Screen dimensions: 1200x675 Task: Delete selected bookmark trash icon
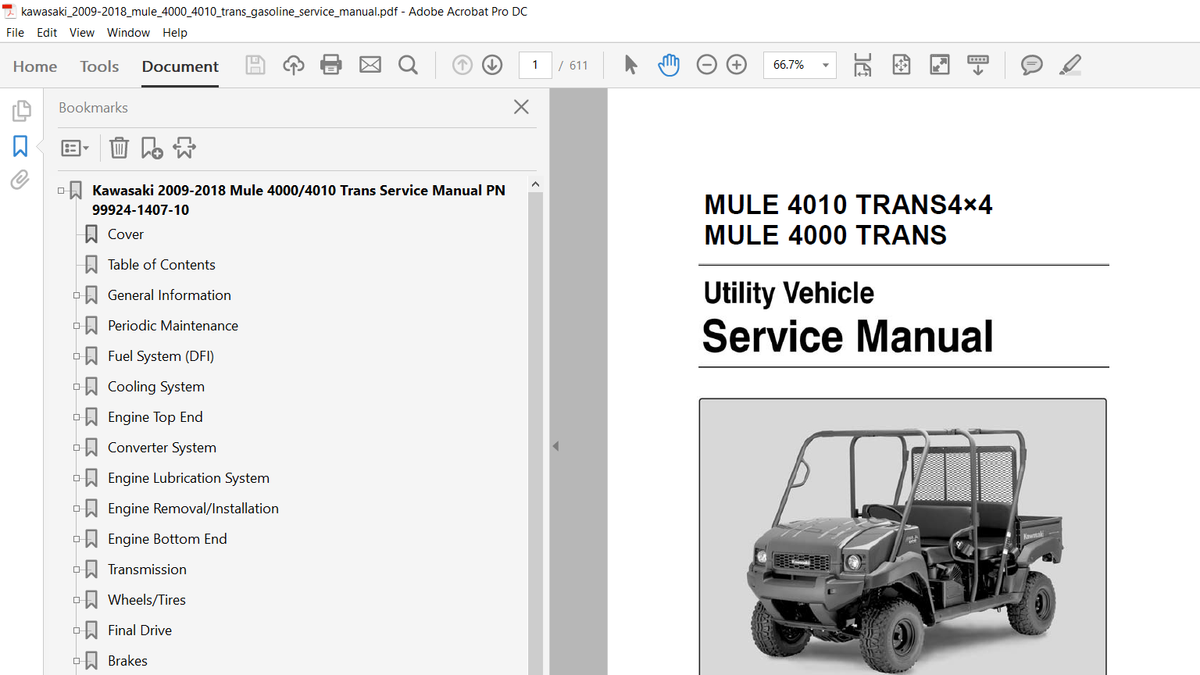tap(119, 148)
